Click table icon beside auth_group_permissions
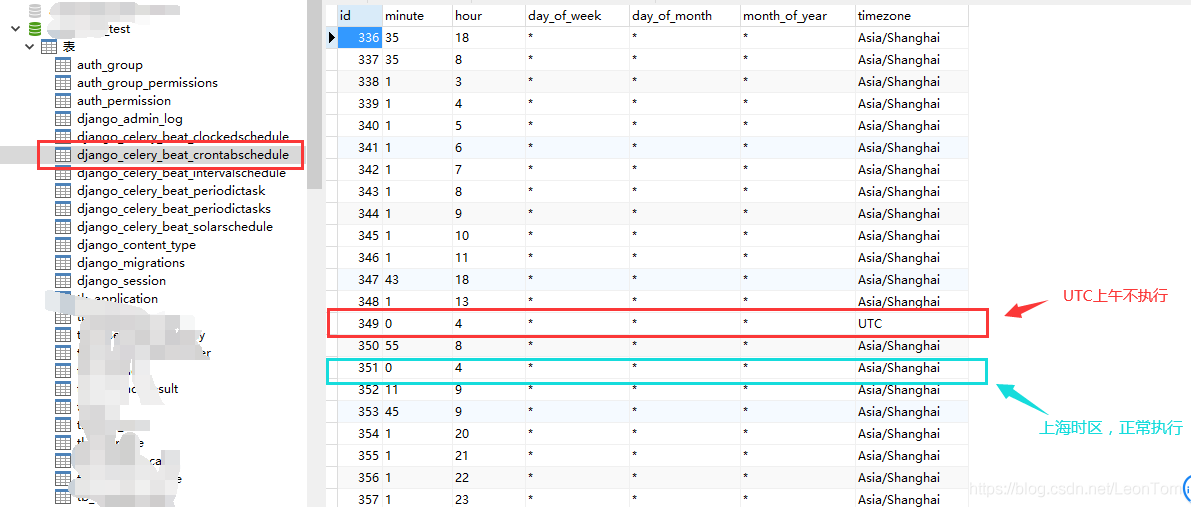The height and width of the screenshot is (507, 1191). coord(64,83)
